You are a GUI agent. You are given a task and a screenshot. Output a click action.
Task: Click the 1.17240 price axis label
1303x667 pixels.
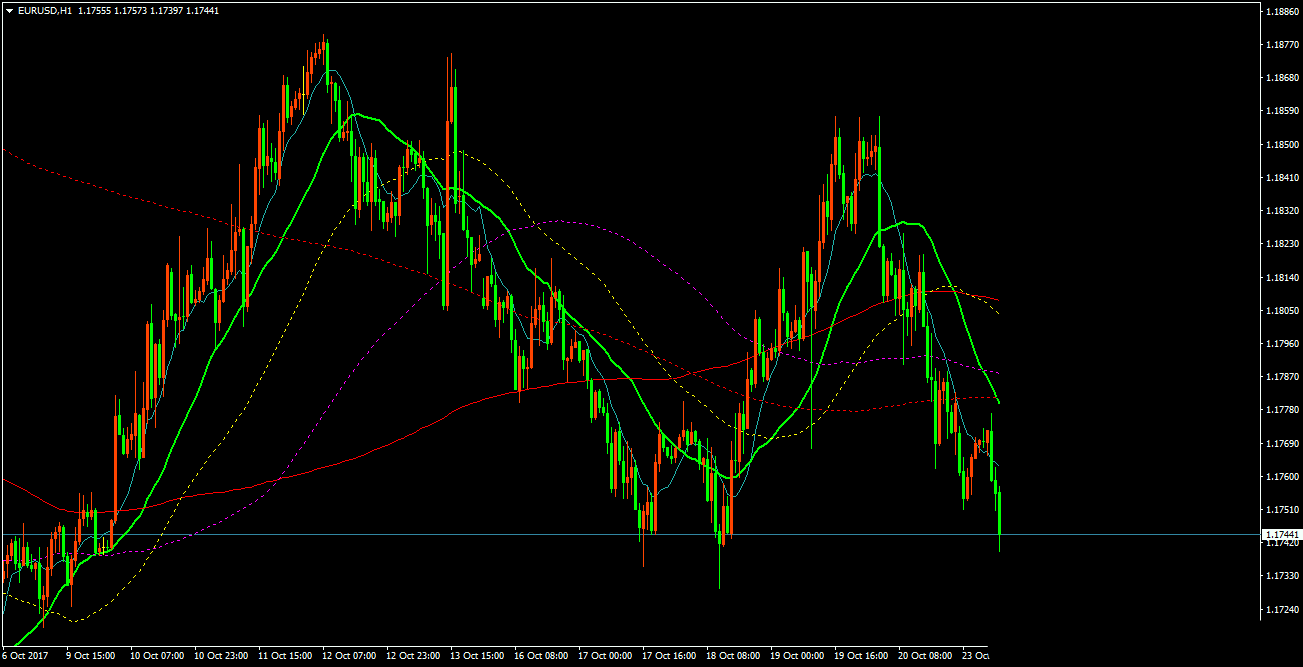tap(1281, 610)
